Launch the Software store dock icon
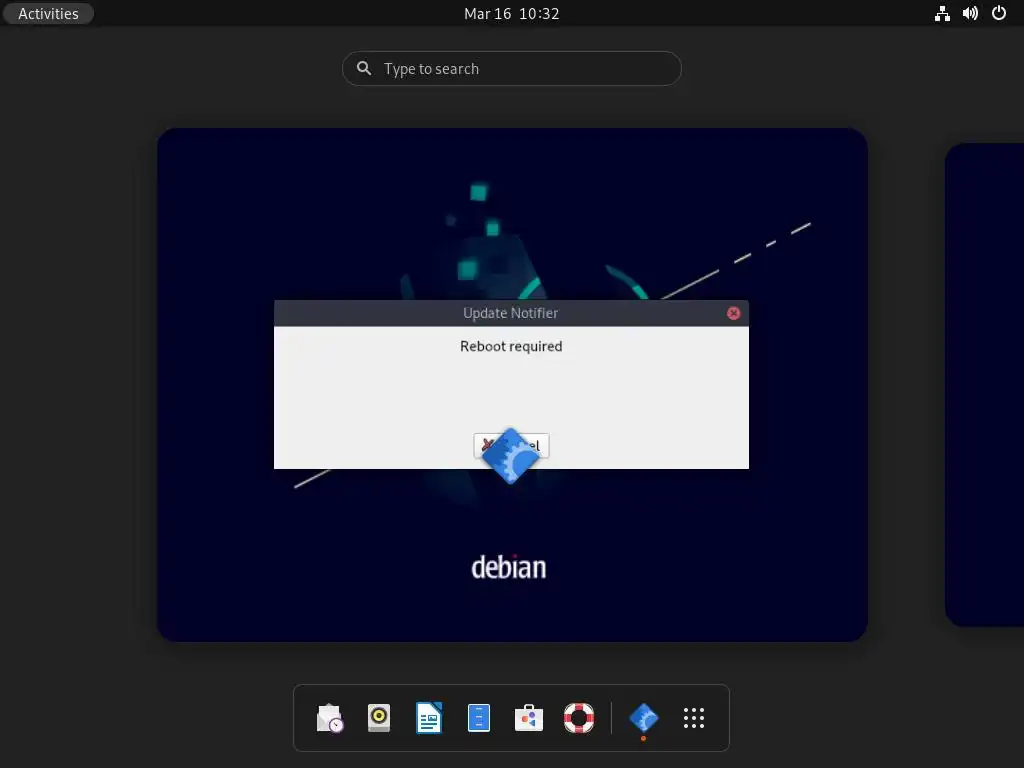The height and width of the screenshot is (768, 1024). tap(529, 718)
